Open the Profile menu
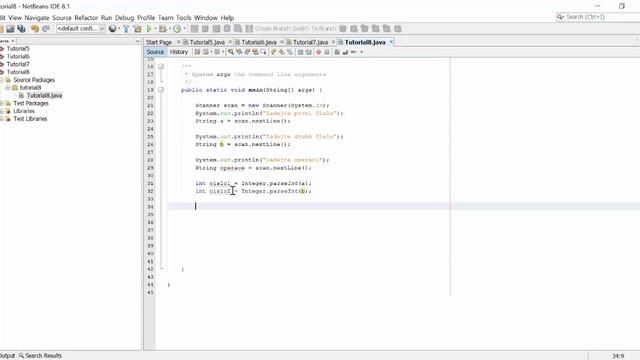 (146, 18)
